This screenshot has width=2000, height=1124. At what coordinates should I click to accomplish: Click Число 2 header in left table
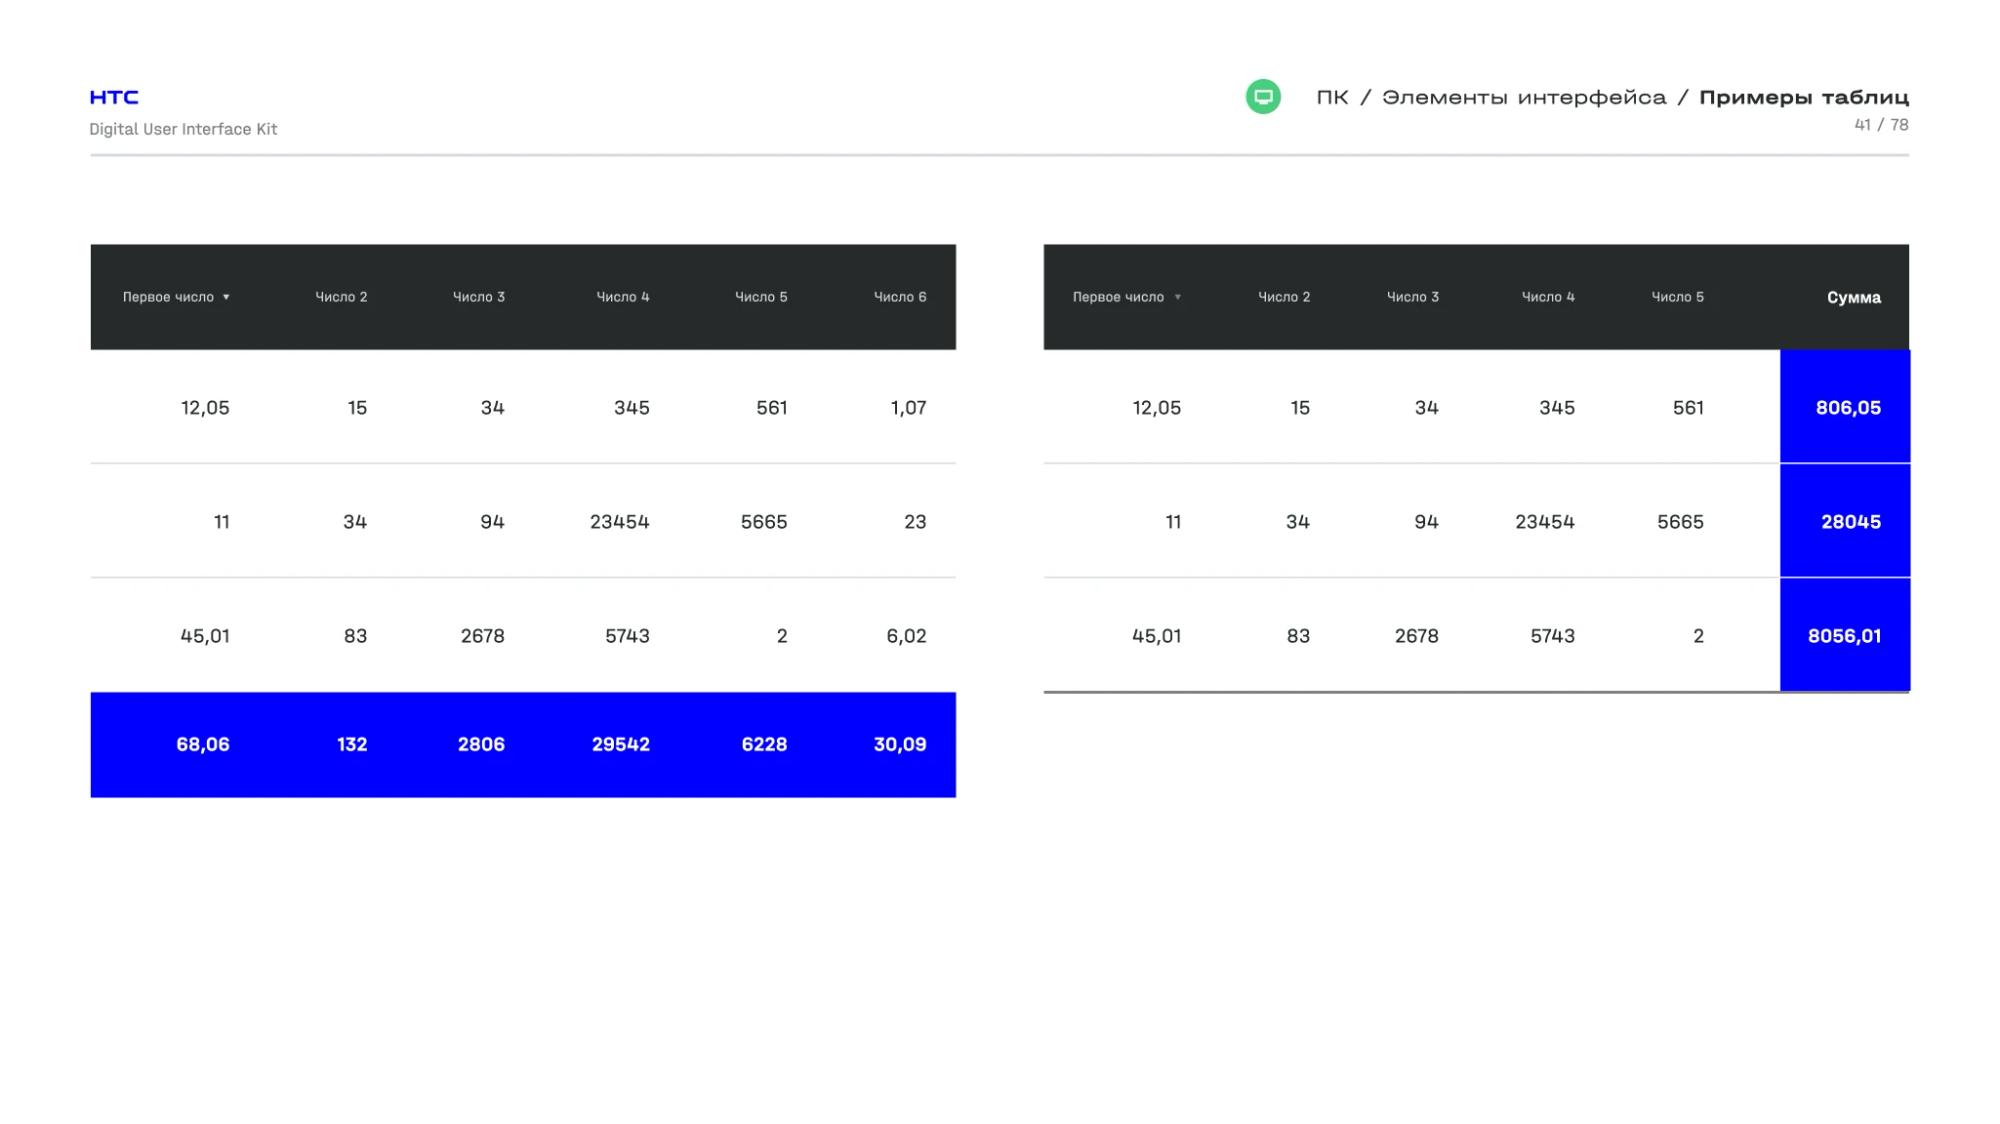pos(341,297)
